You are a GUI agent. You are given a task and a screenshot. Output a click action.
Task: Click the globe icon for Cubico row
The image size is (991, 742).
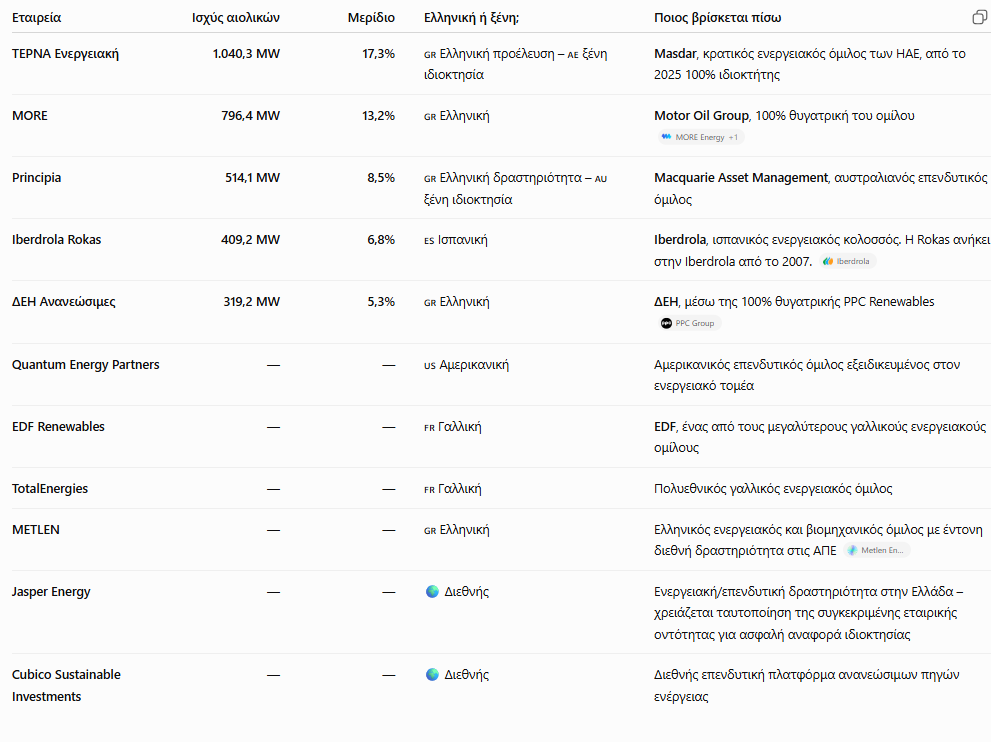(432, 674)
